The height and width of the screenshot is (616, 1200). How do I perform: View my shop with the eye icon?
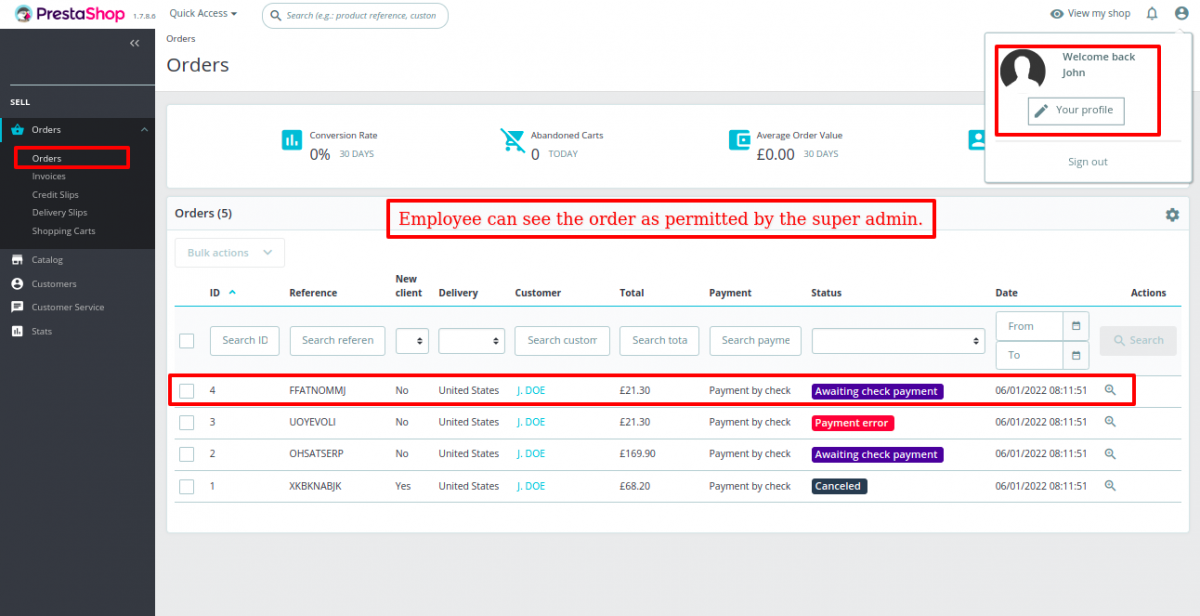tap(1090, 13)
